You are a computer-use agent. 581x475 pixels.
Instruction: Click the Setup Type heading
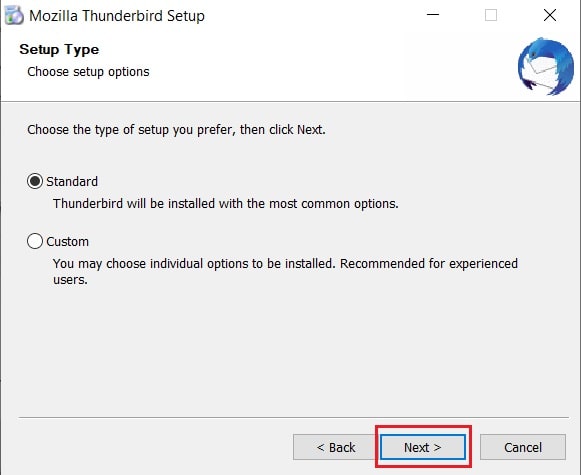coord(59,50)
